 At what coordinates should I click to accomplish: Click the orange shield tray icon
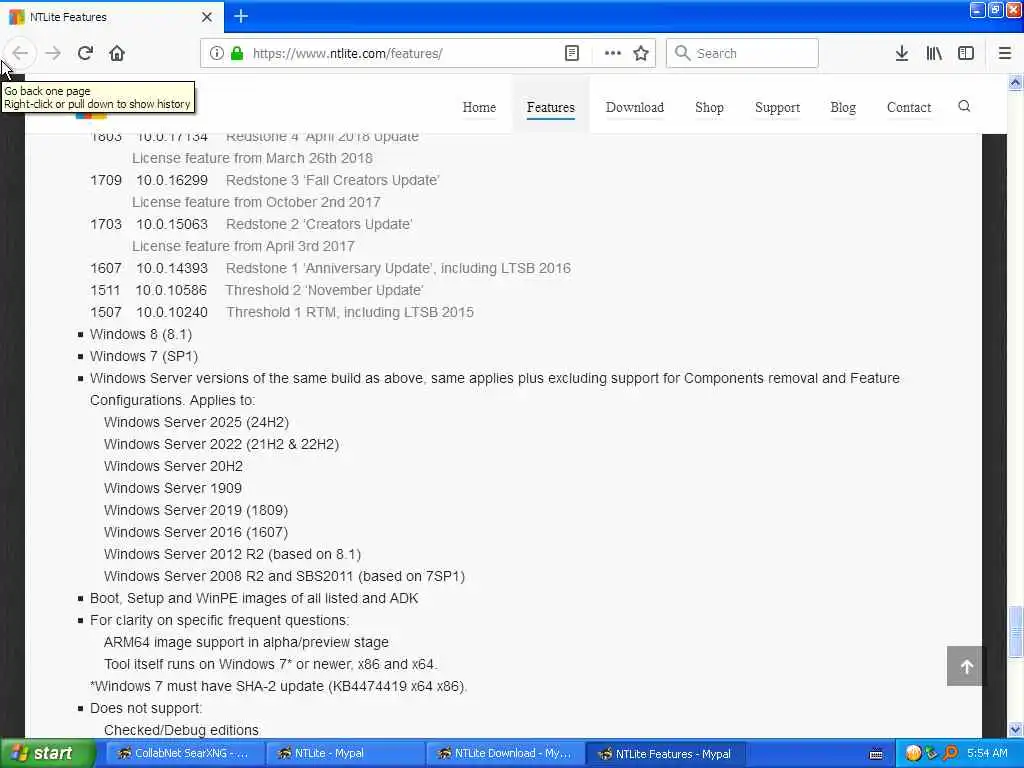914,753
